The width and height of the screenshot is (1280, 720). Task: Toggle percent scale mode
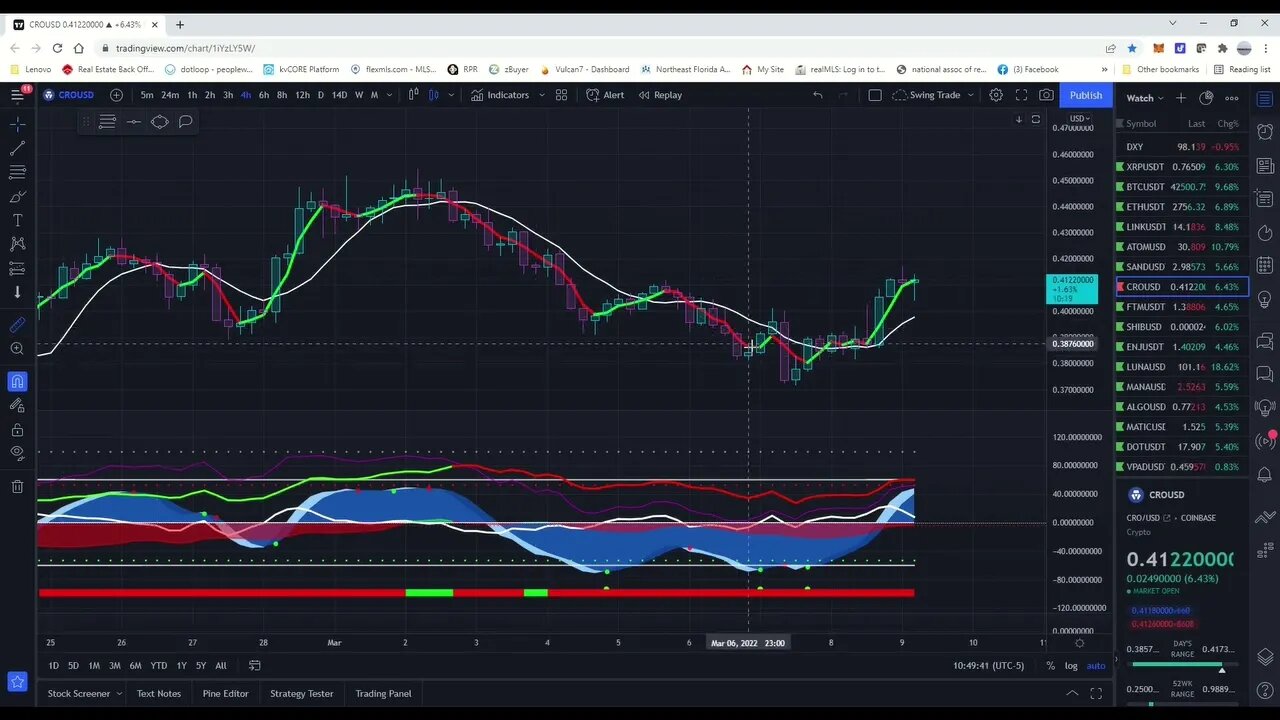point(1050,666)
